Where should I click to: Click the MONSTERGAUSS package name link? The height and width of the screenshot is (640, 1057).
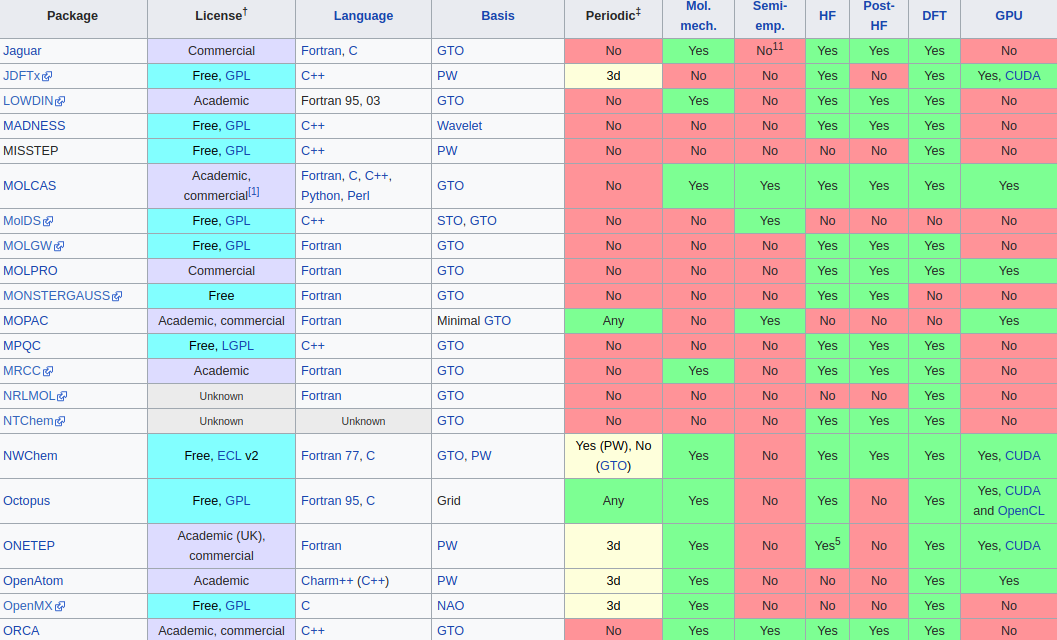57,295
